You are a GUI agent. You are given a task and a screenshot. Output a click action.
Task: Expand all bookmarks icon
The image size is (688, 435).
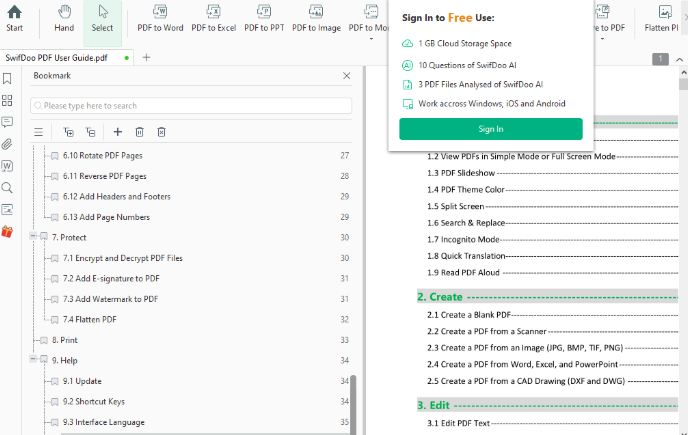pos(68,132)
